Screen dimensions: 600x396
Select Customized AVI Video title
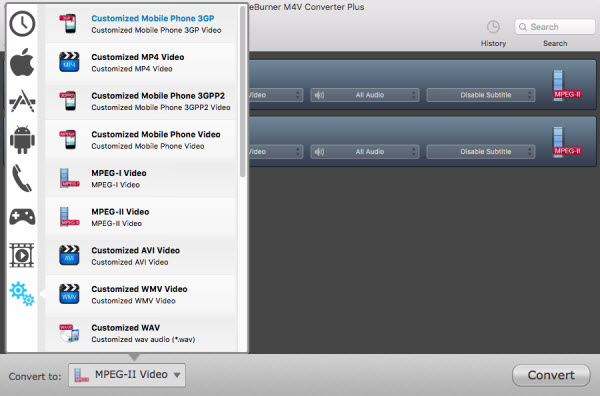(135, 250)
